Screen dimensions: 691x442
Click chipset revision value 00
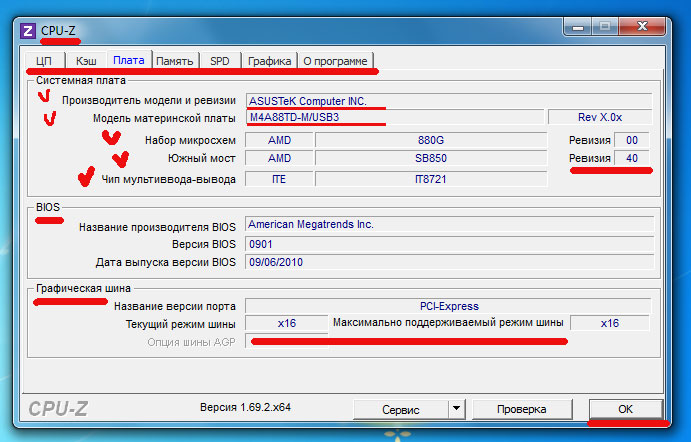632,140
